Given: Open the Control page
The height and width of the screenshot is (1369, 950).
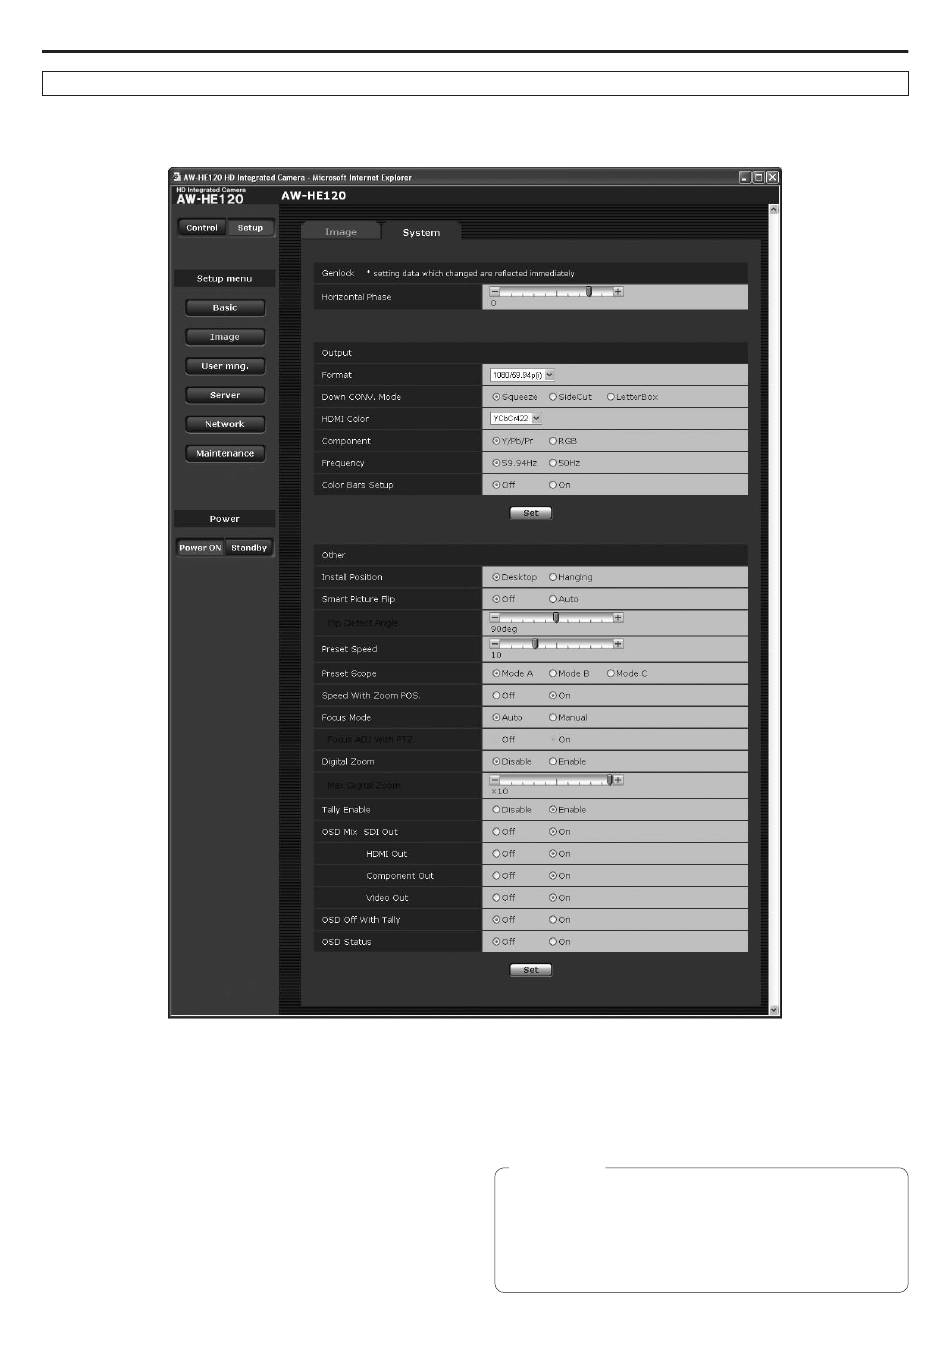Looking at the screenshot, I should coord(202,228).
